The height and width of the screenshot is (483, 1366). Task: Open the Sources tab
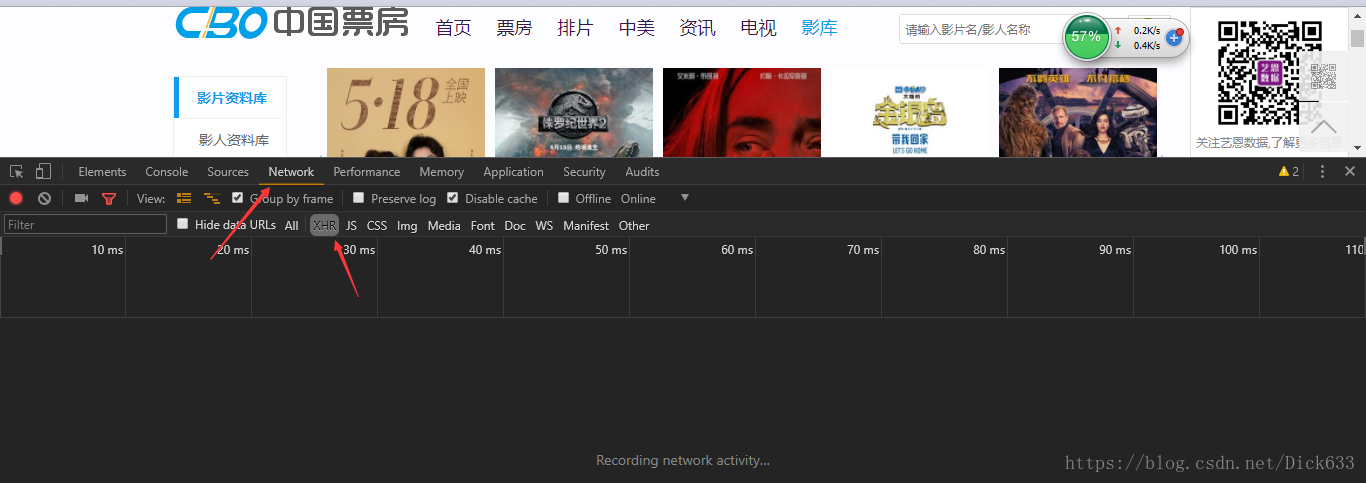pos(228,172)
